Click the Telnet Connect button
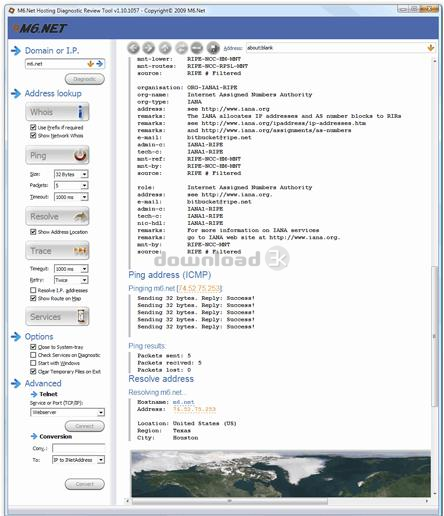Screen dimensions: 444x516 pos(85,426)
